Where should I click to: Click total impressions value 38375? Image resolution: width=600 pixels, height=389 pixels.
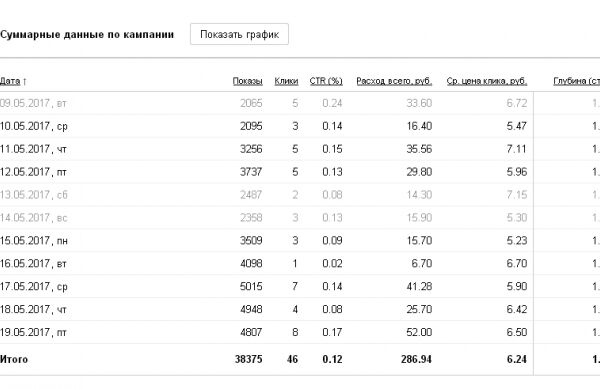(x=249, y=360)
